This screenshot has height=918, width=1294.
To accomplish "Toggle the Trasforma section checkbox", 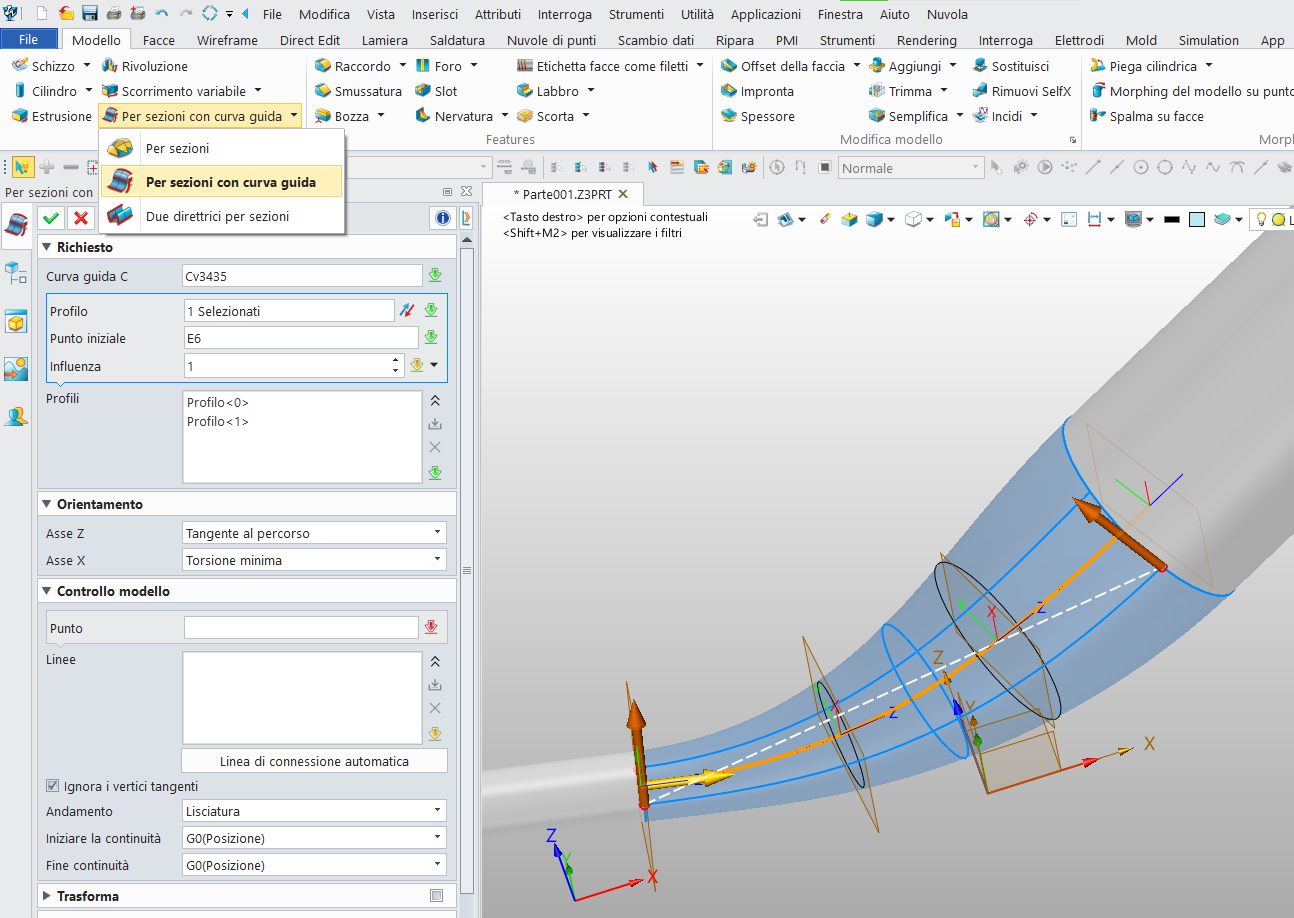I will (x=436, y=896).
